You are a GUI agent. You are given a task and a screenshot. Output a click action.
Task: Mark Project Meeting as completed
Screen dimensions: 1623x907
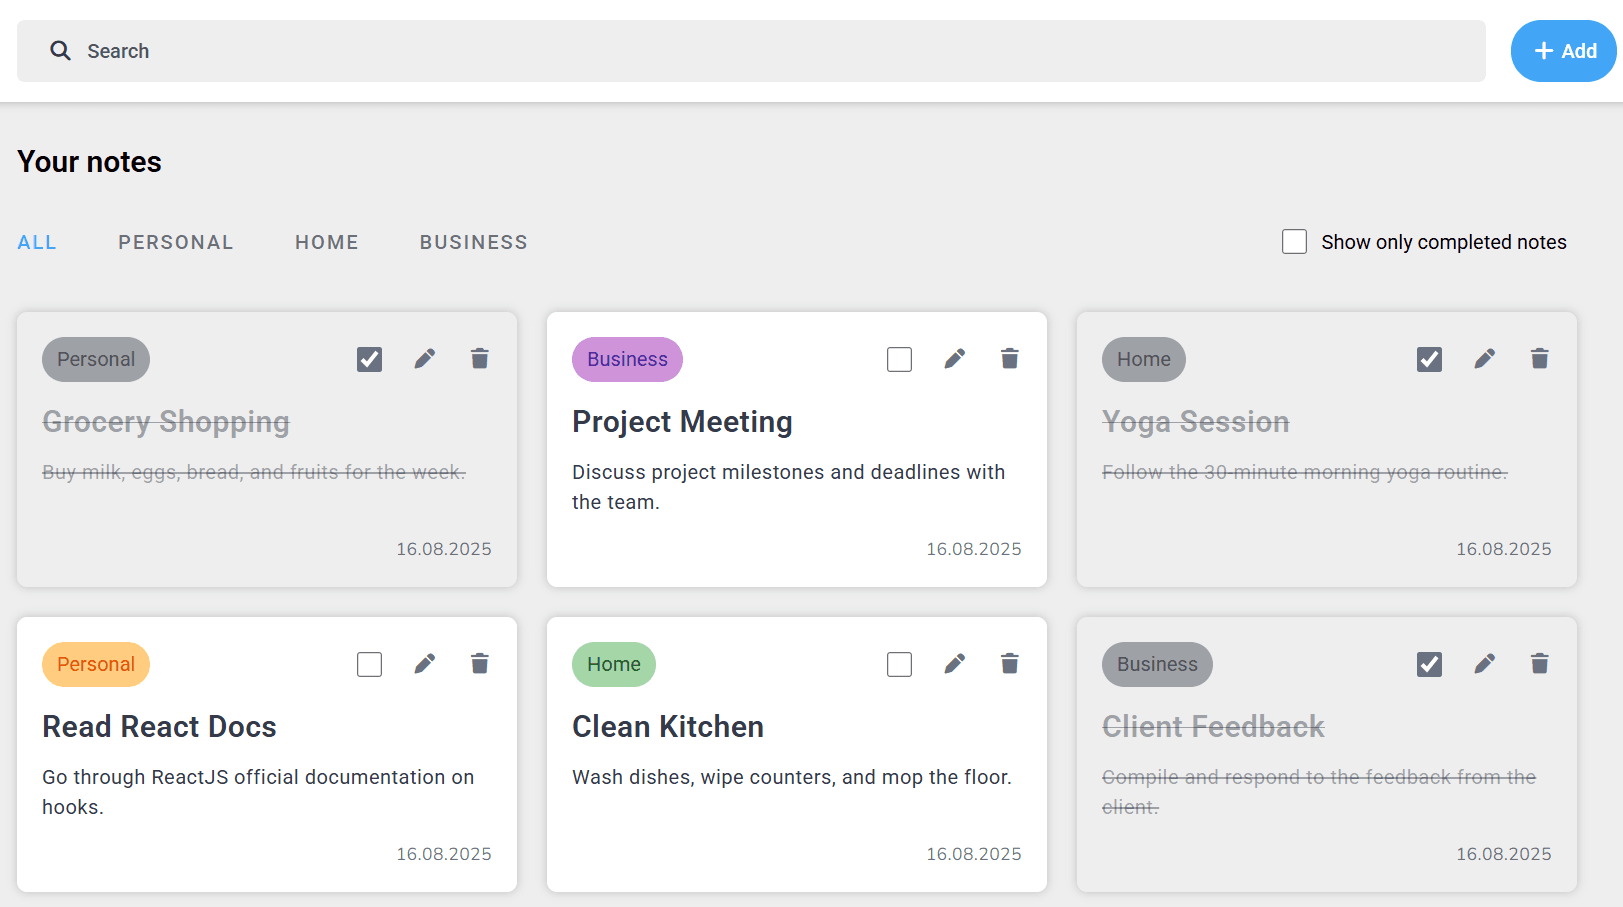pyautogui.click(x=900, y=359)
